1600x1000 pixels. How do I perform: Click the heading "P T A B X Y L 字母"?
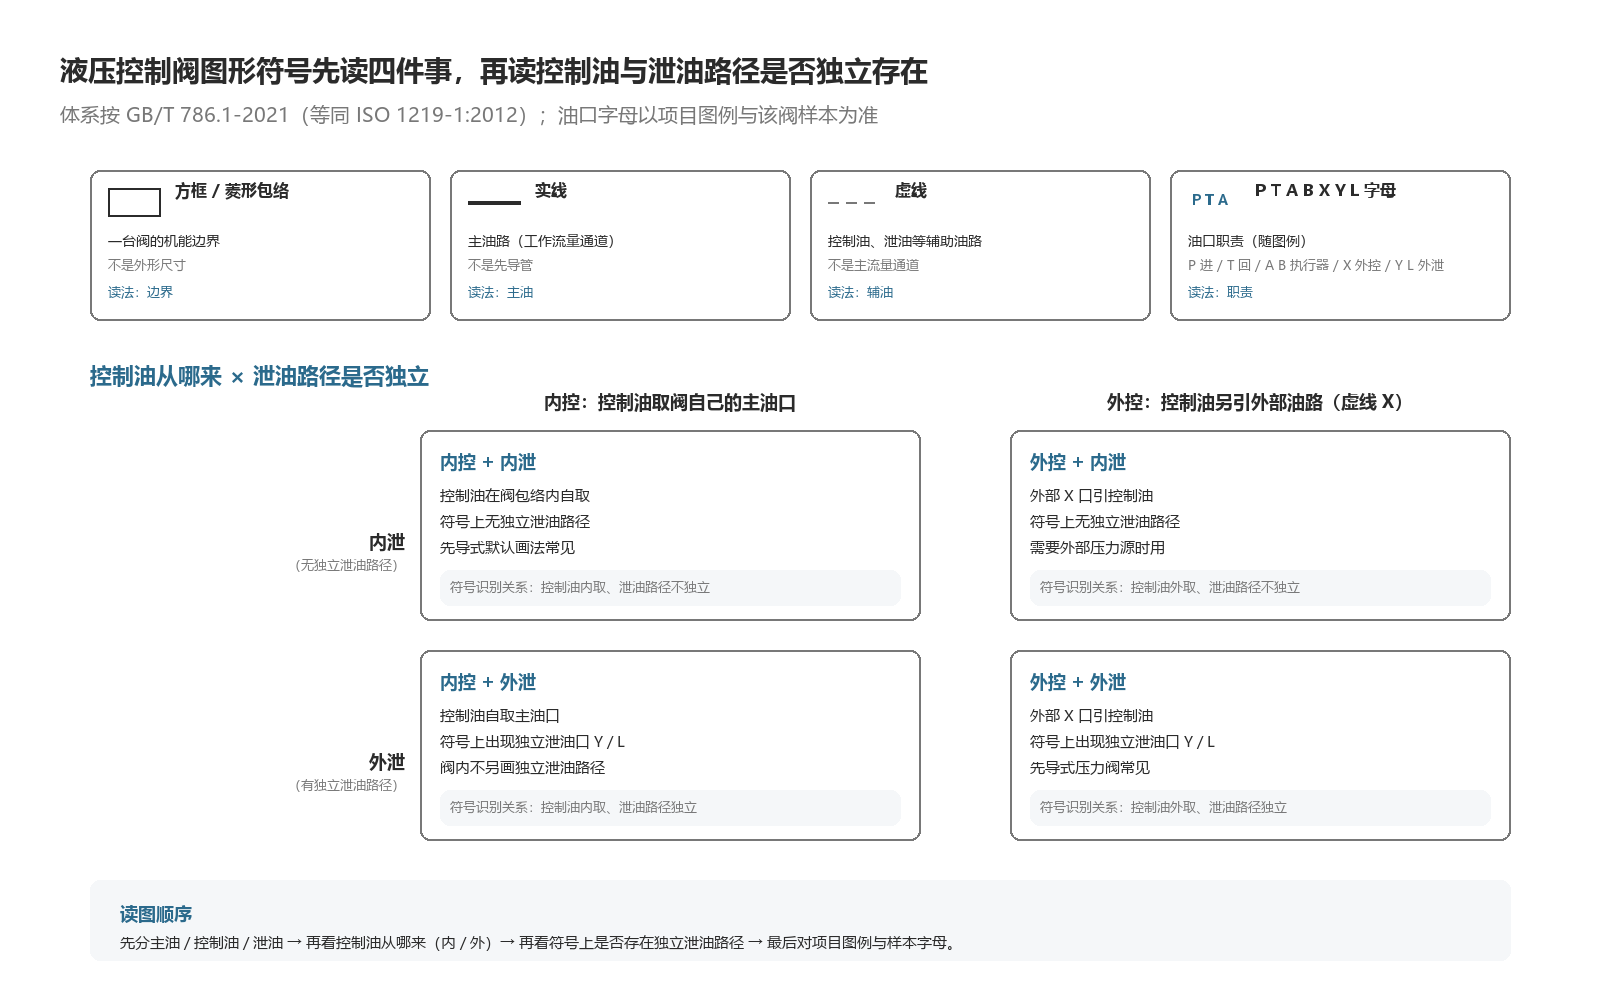pos(1326,191)
